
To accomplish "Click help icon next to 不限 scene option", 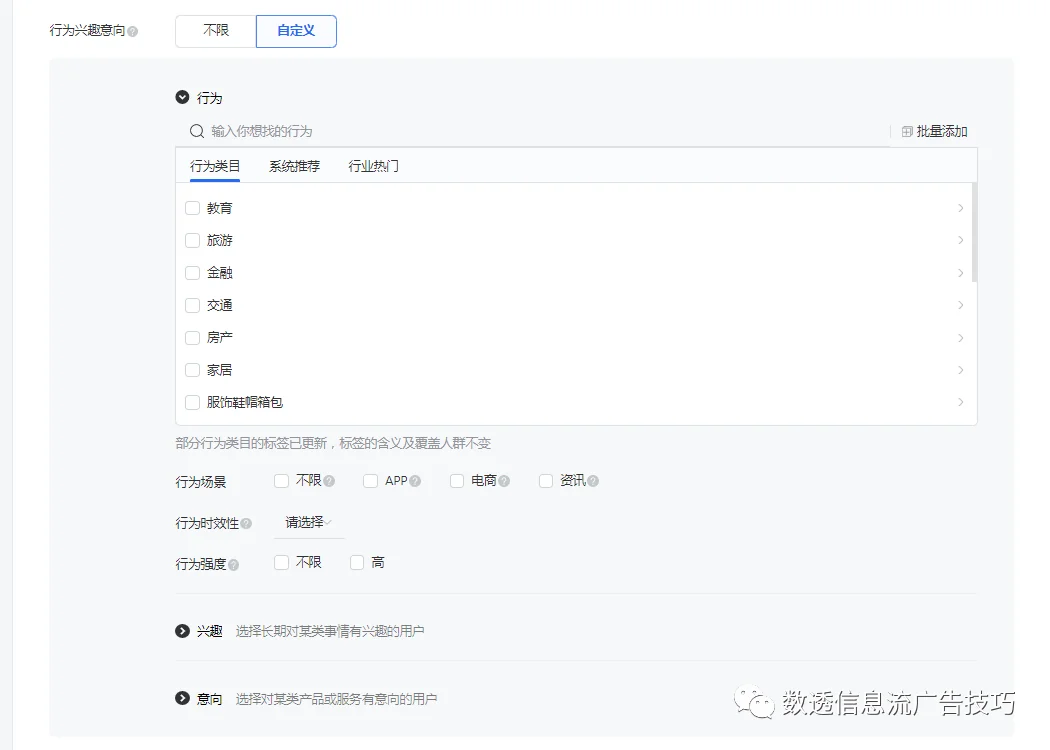I will (x=329, y=481).
